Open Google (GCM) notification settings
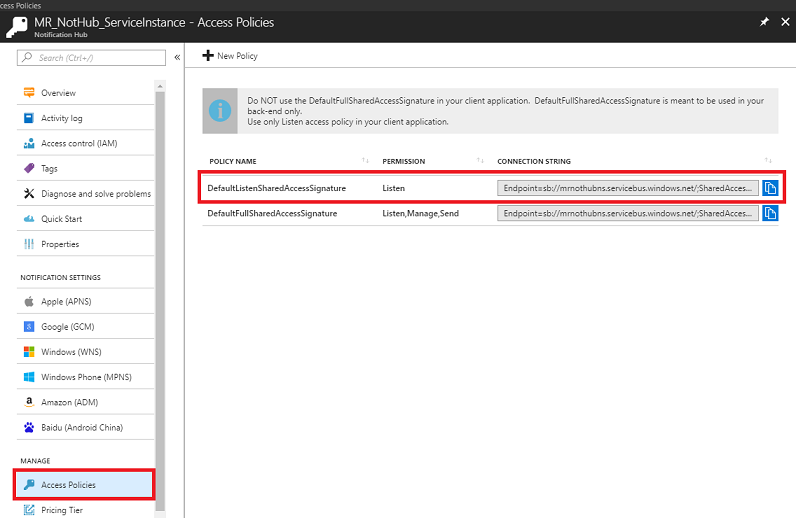This screenshot has height=518, width=796. (x=68, y=326)
